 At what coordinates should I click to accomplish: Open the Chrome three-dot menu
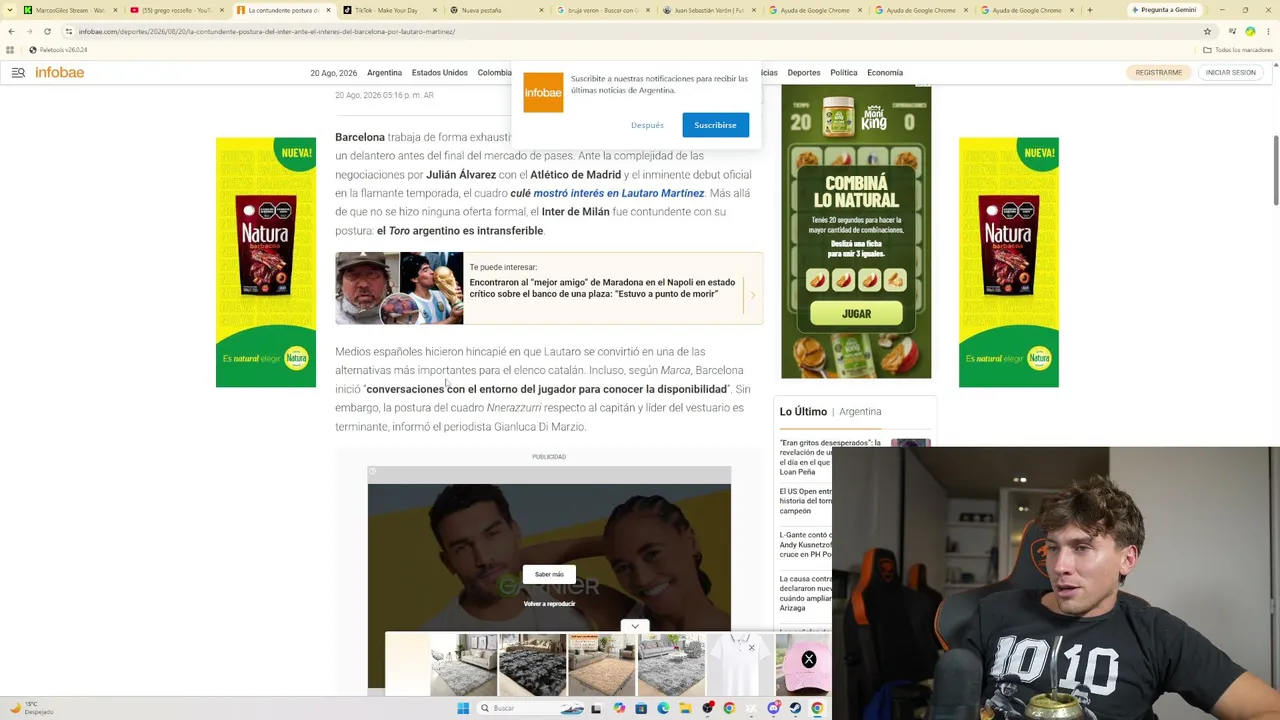click(1268, 31)
